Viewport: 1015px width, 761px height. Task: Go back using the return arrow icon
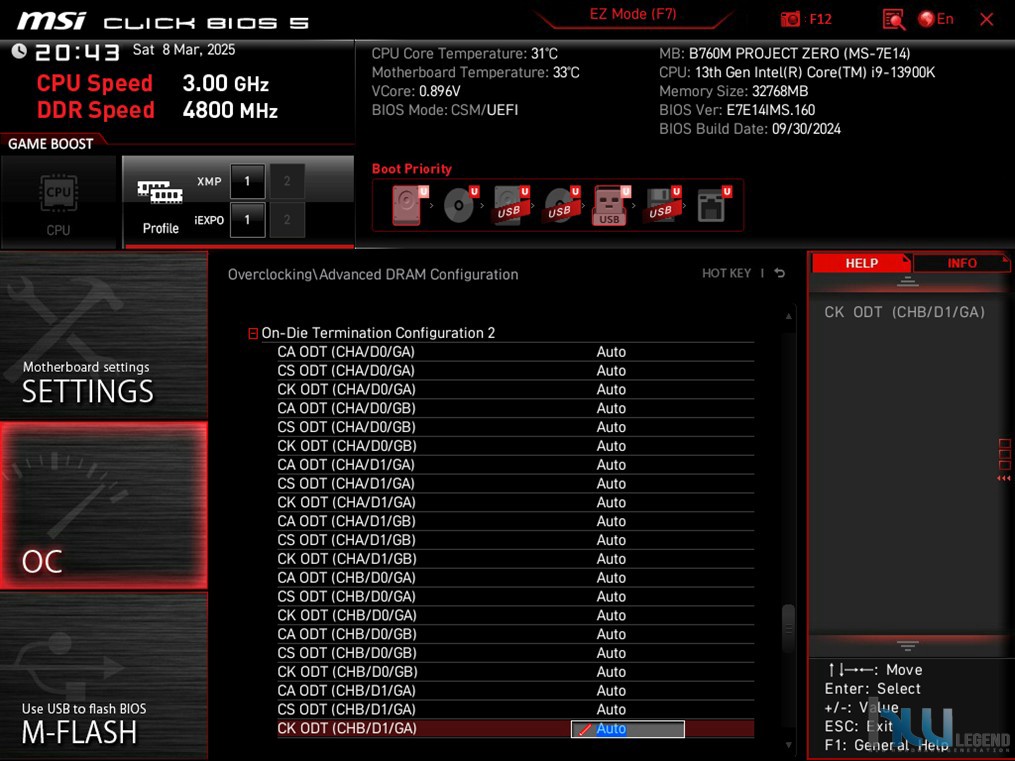(779, 273)
